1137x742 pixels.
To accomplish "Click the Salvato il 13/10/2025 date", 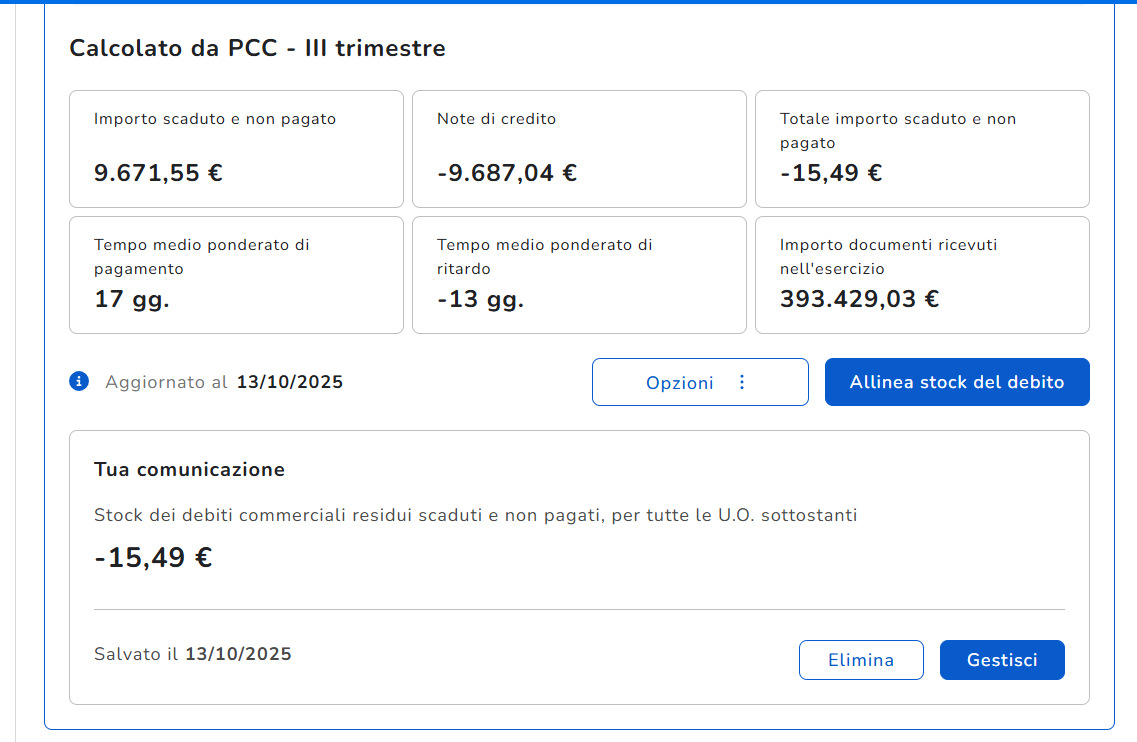I will tap(238, 654).
